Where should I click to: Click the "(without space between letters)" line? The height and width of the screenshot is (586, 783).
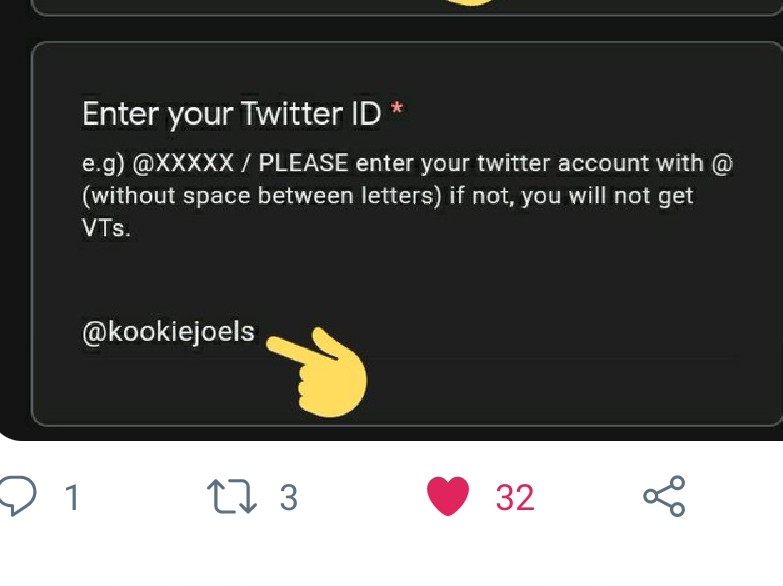[261, 196]
